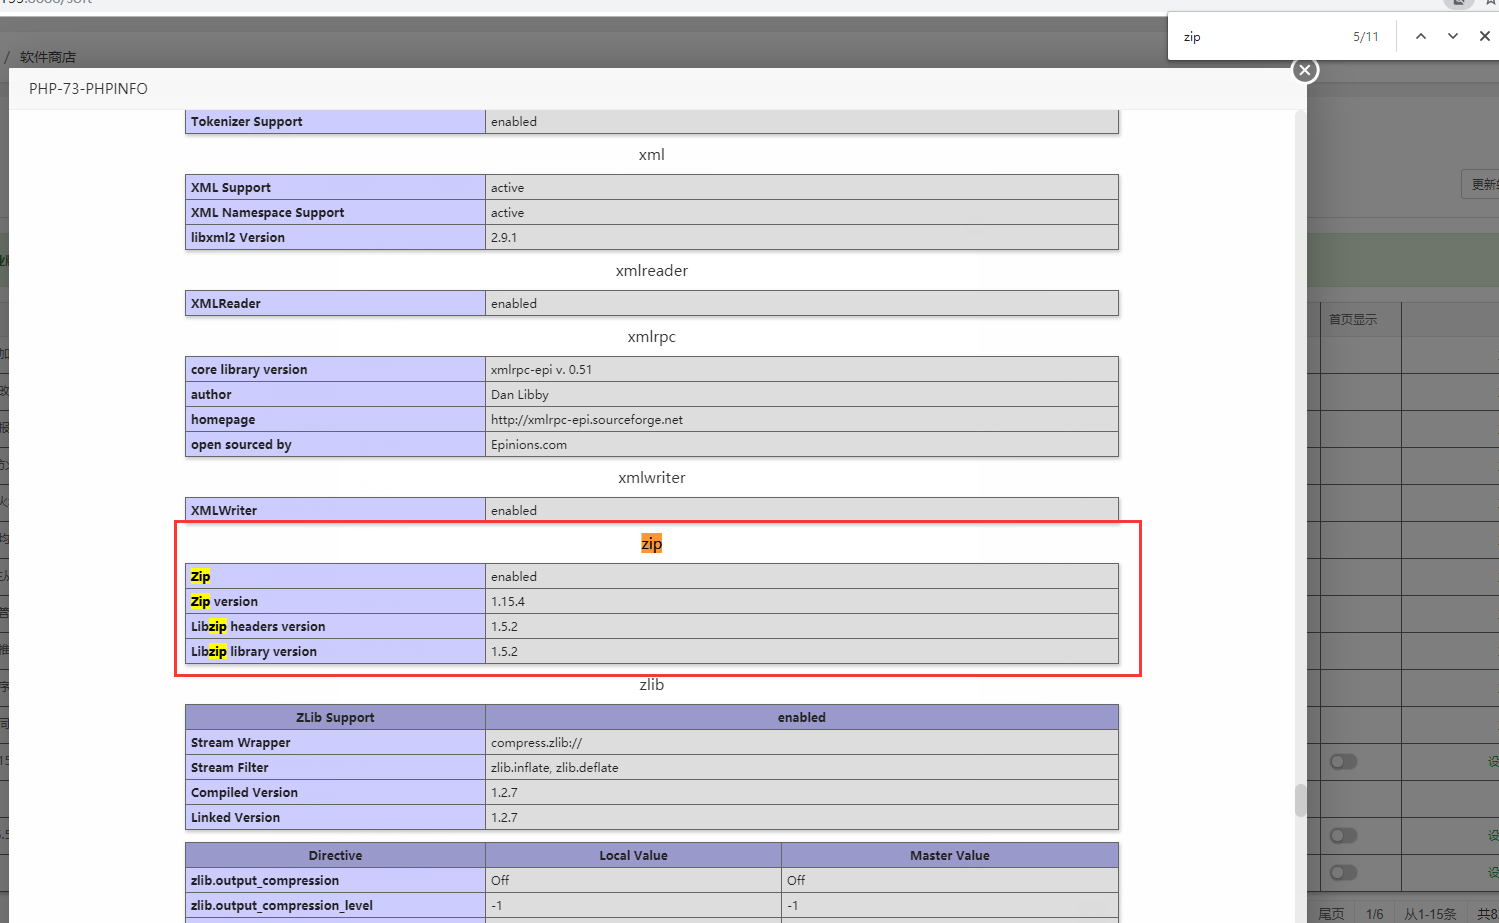Click the 'xmlwriter' section heading
The width and height of the screenshot is (1499, 923).
click(652, 478)
